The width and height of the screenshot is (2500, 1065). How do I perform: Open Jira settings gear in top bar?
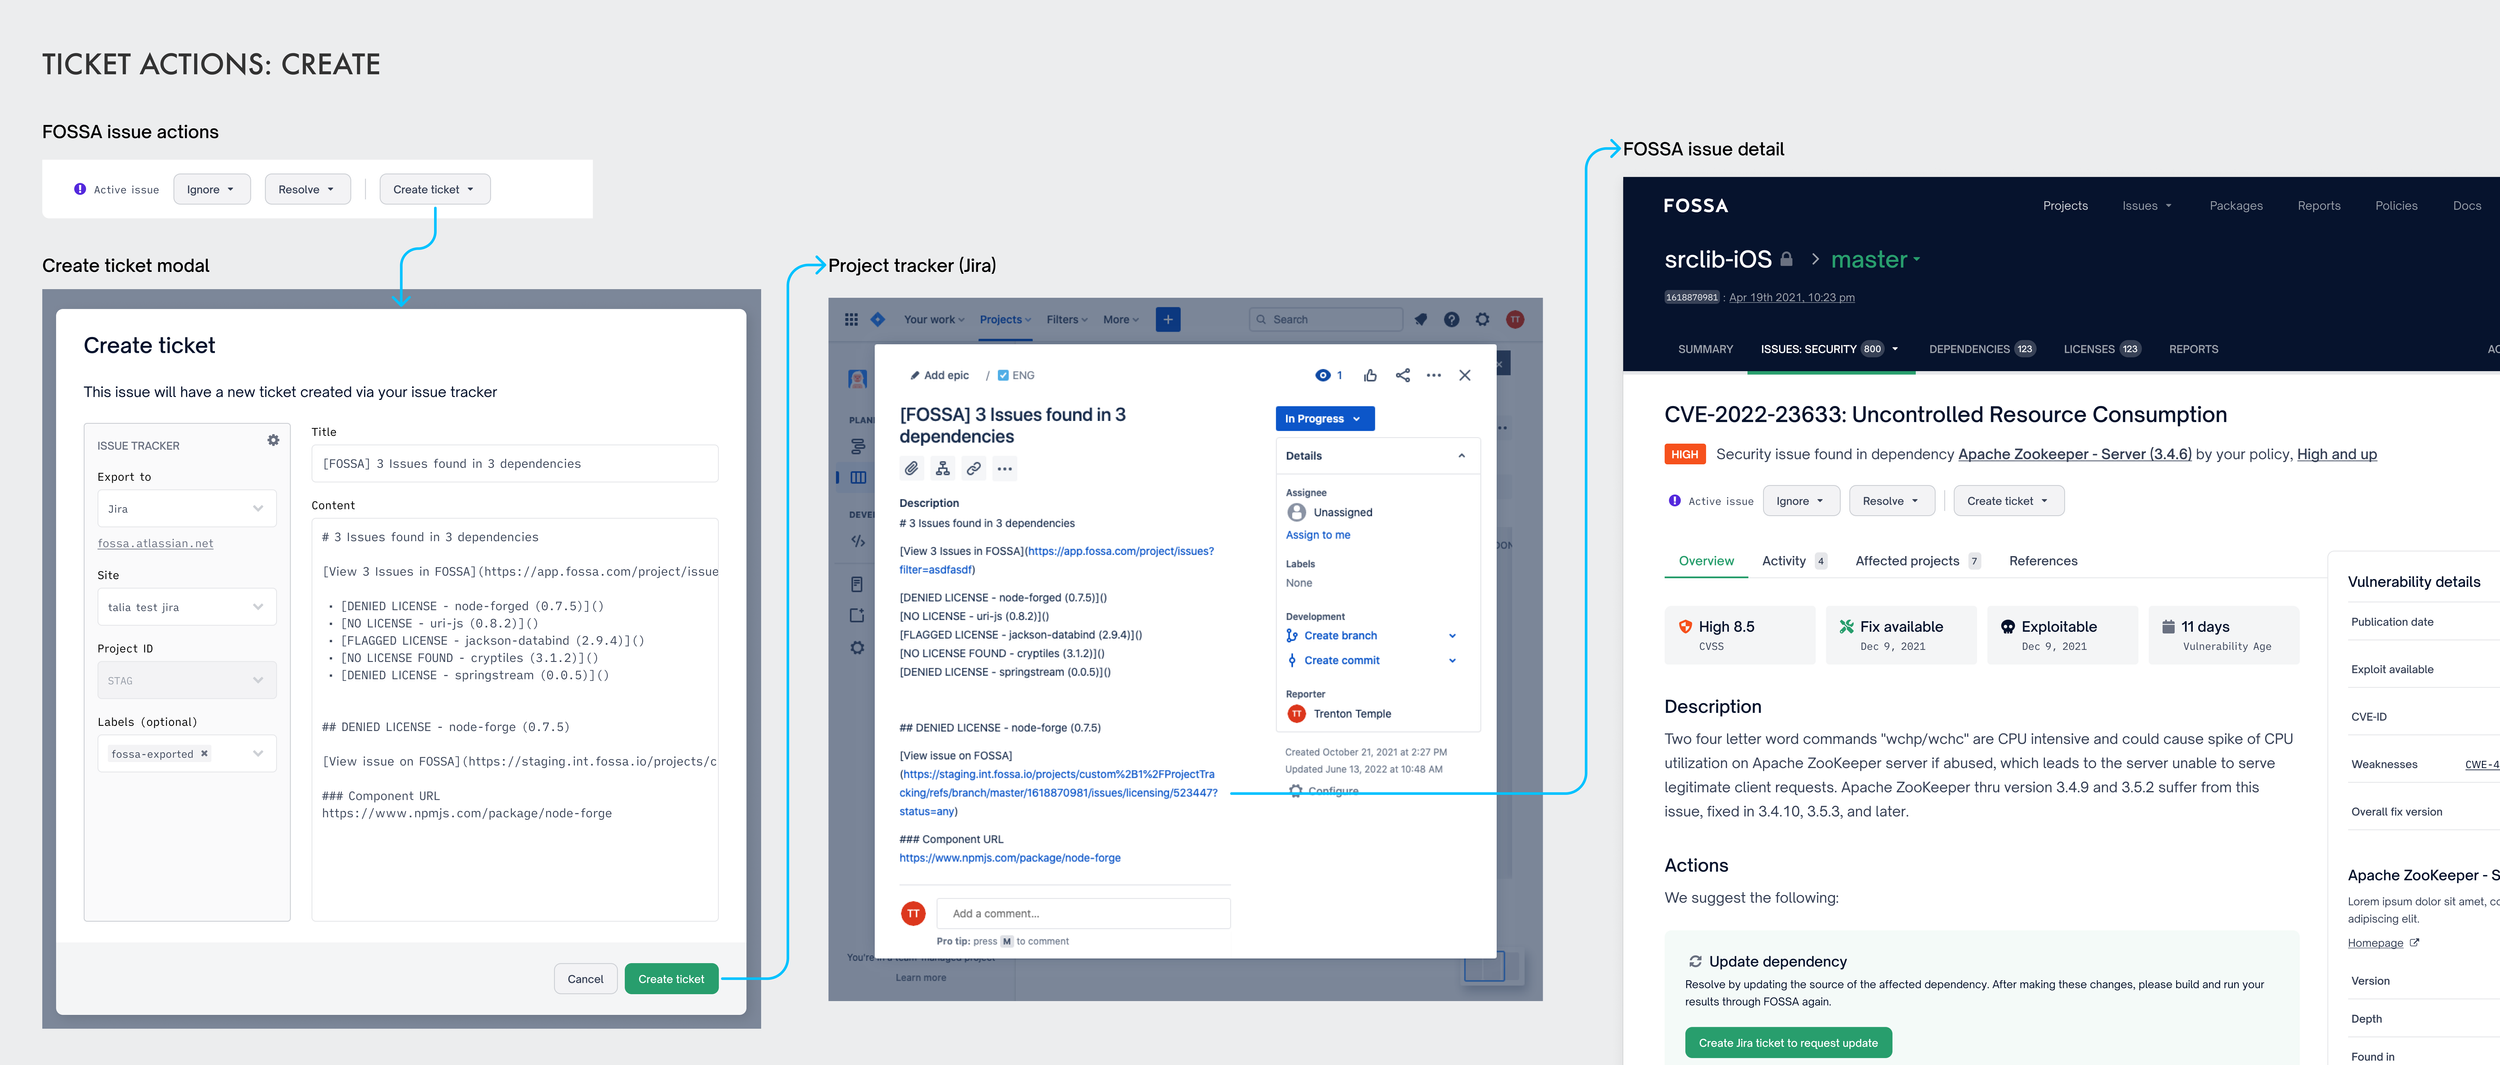pos(1482,319)
